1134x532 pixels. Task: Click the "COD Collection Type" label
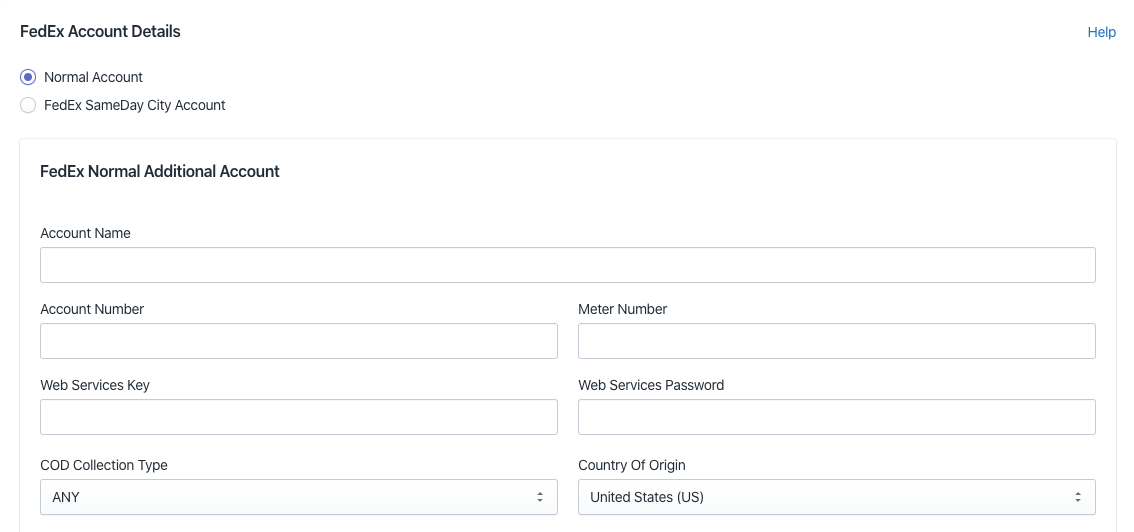point(104,466)
